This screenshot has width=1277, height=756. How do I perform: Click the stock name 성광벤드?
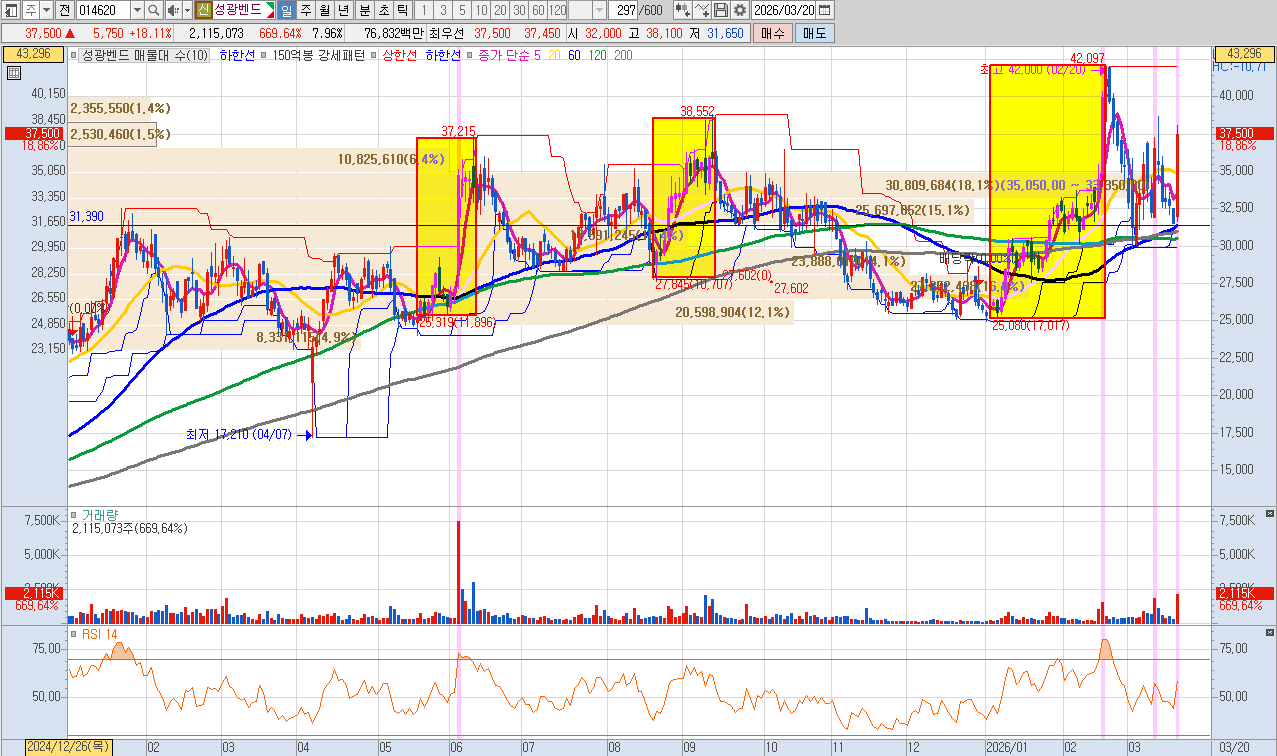tap(237, 10)
